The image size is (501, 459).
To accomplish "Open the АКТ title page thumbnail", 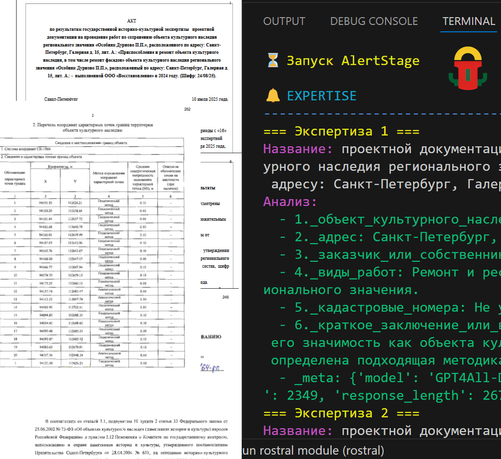I will pos(128,52).
